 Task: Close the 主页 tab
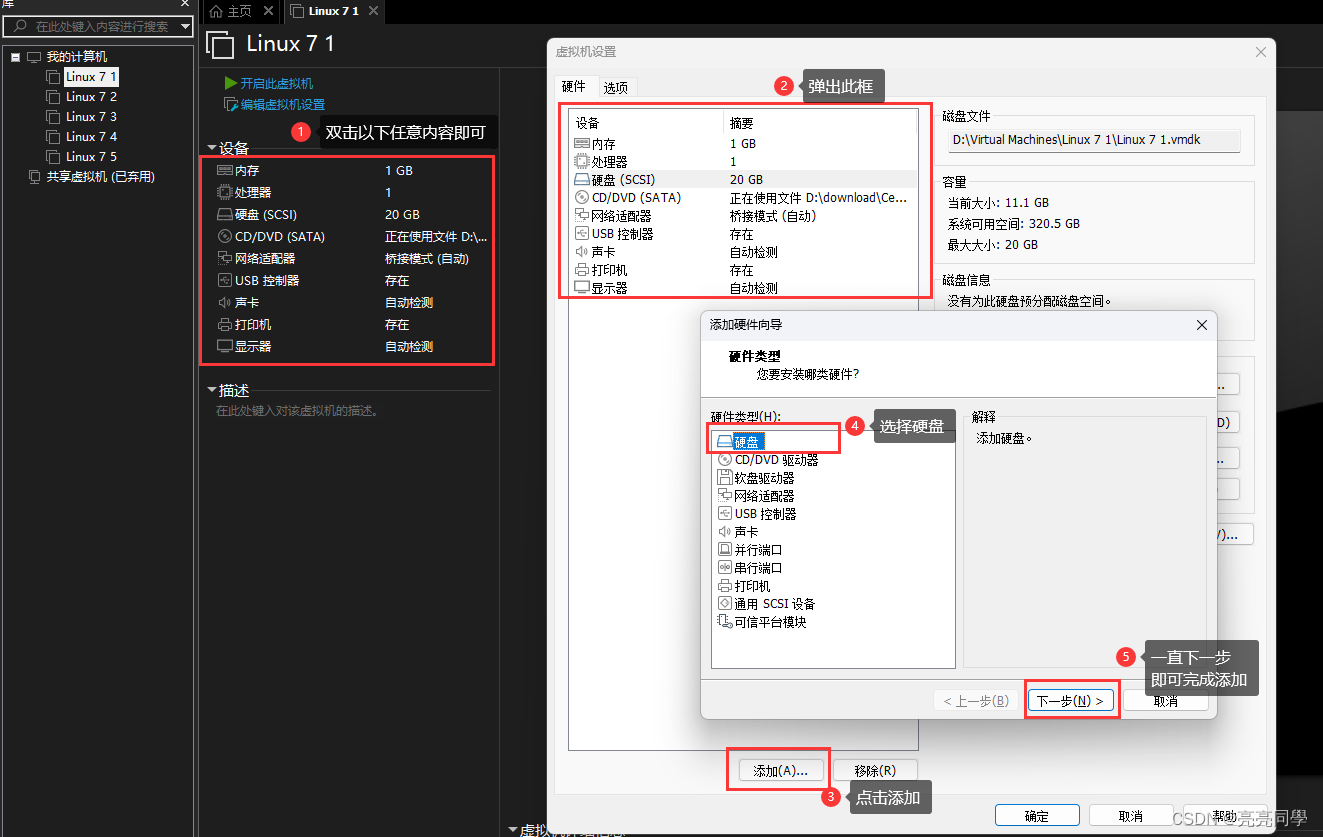click(x=268, y=11)
